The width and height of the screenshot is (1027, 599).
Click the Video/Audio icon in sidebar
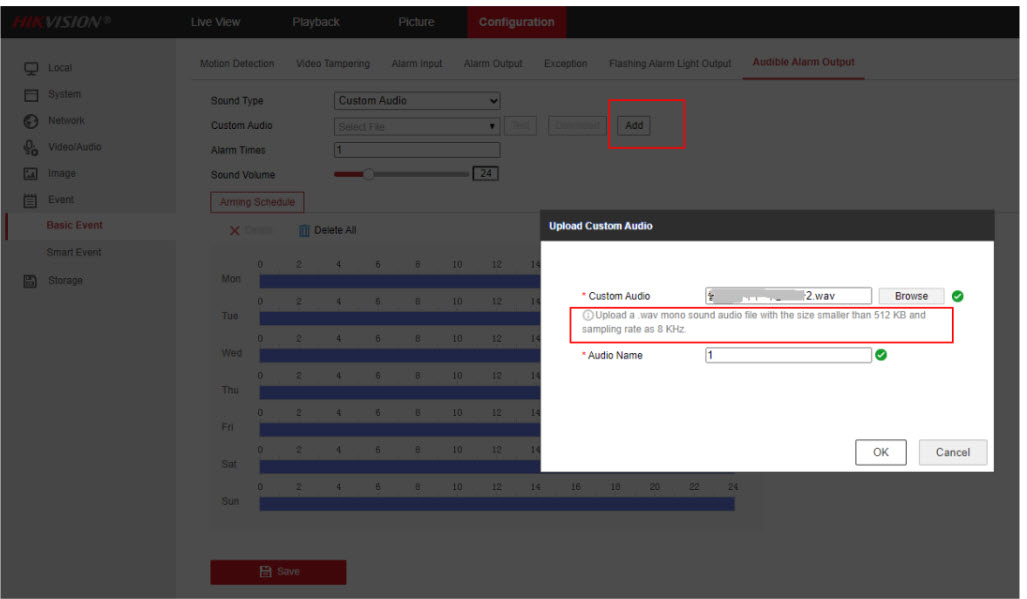pos(31,147)
